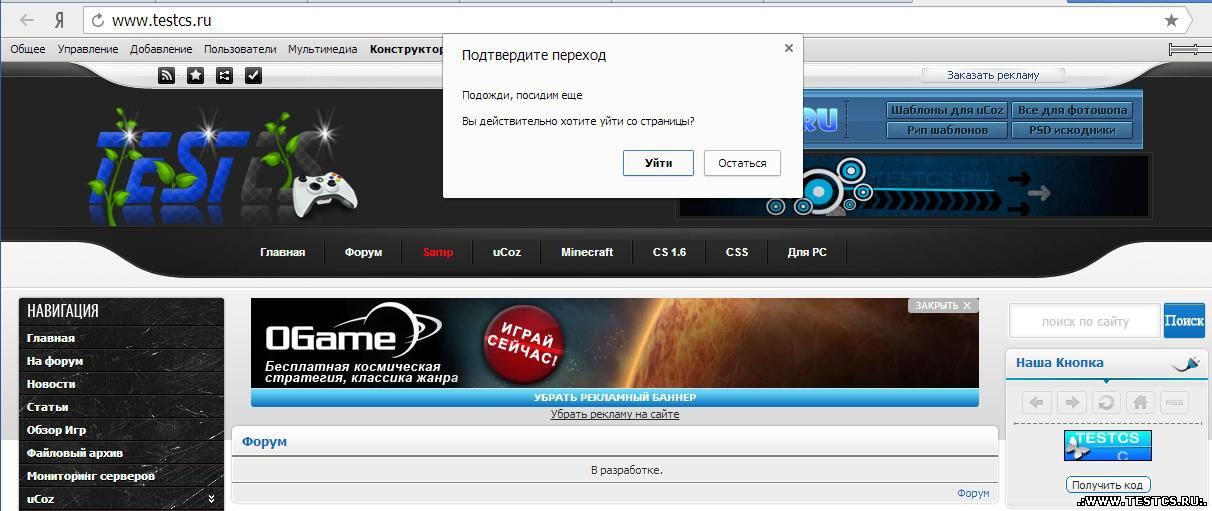
Task: Go to Главная in top nav
Action: [282, 252]
